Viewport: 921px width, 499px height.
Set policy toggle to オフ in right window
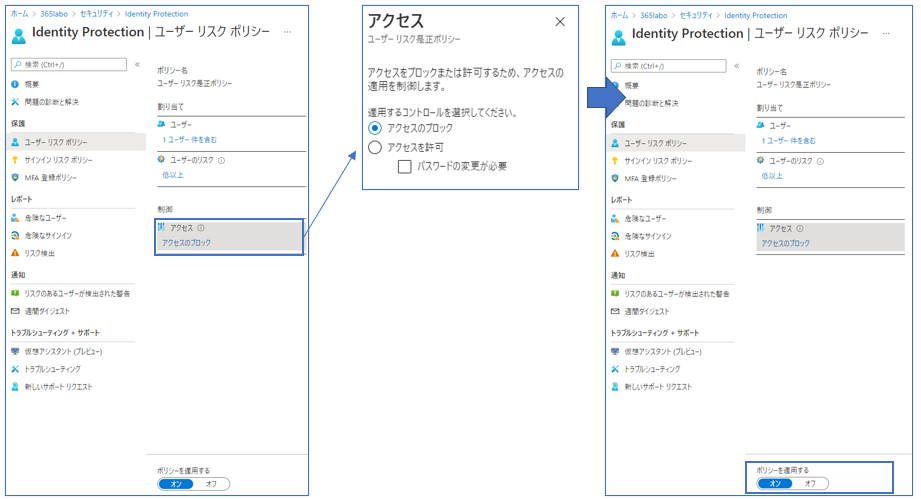[811, 484]
